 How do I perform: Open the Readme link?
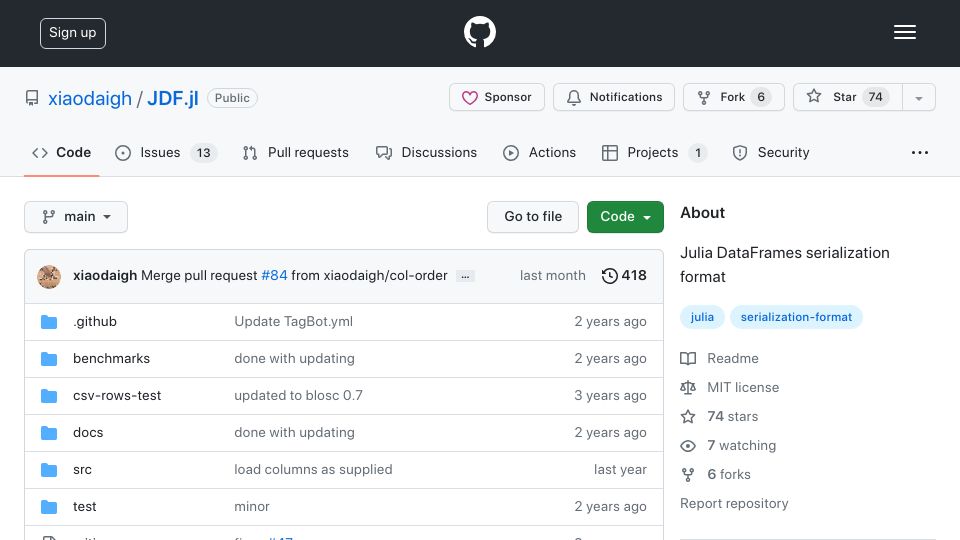(733, 358)
